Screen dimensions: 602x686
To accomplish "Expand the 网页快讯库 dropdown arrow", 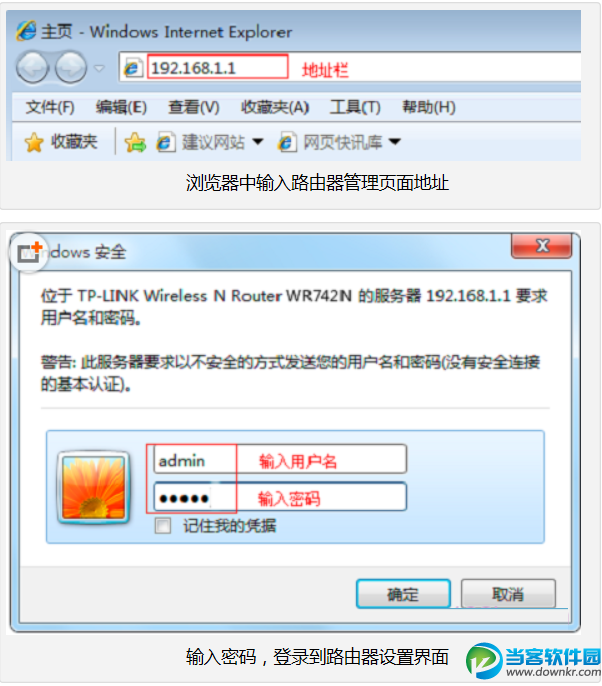I will pyautogui.click(x=395, y=141).
